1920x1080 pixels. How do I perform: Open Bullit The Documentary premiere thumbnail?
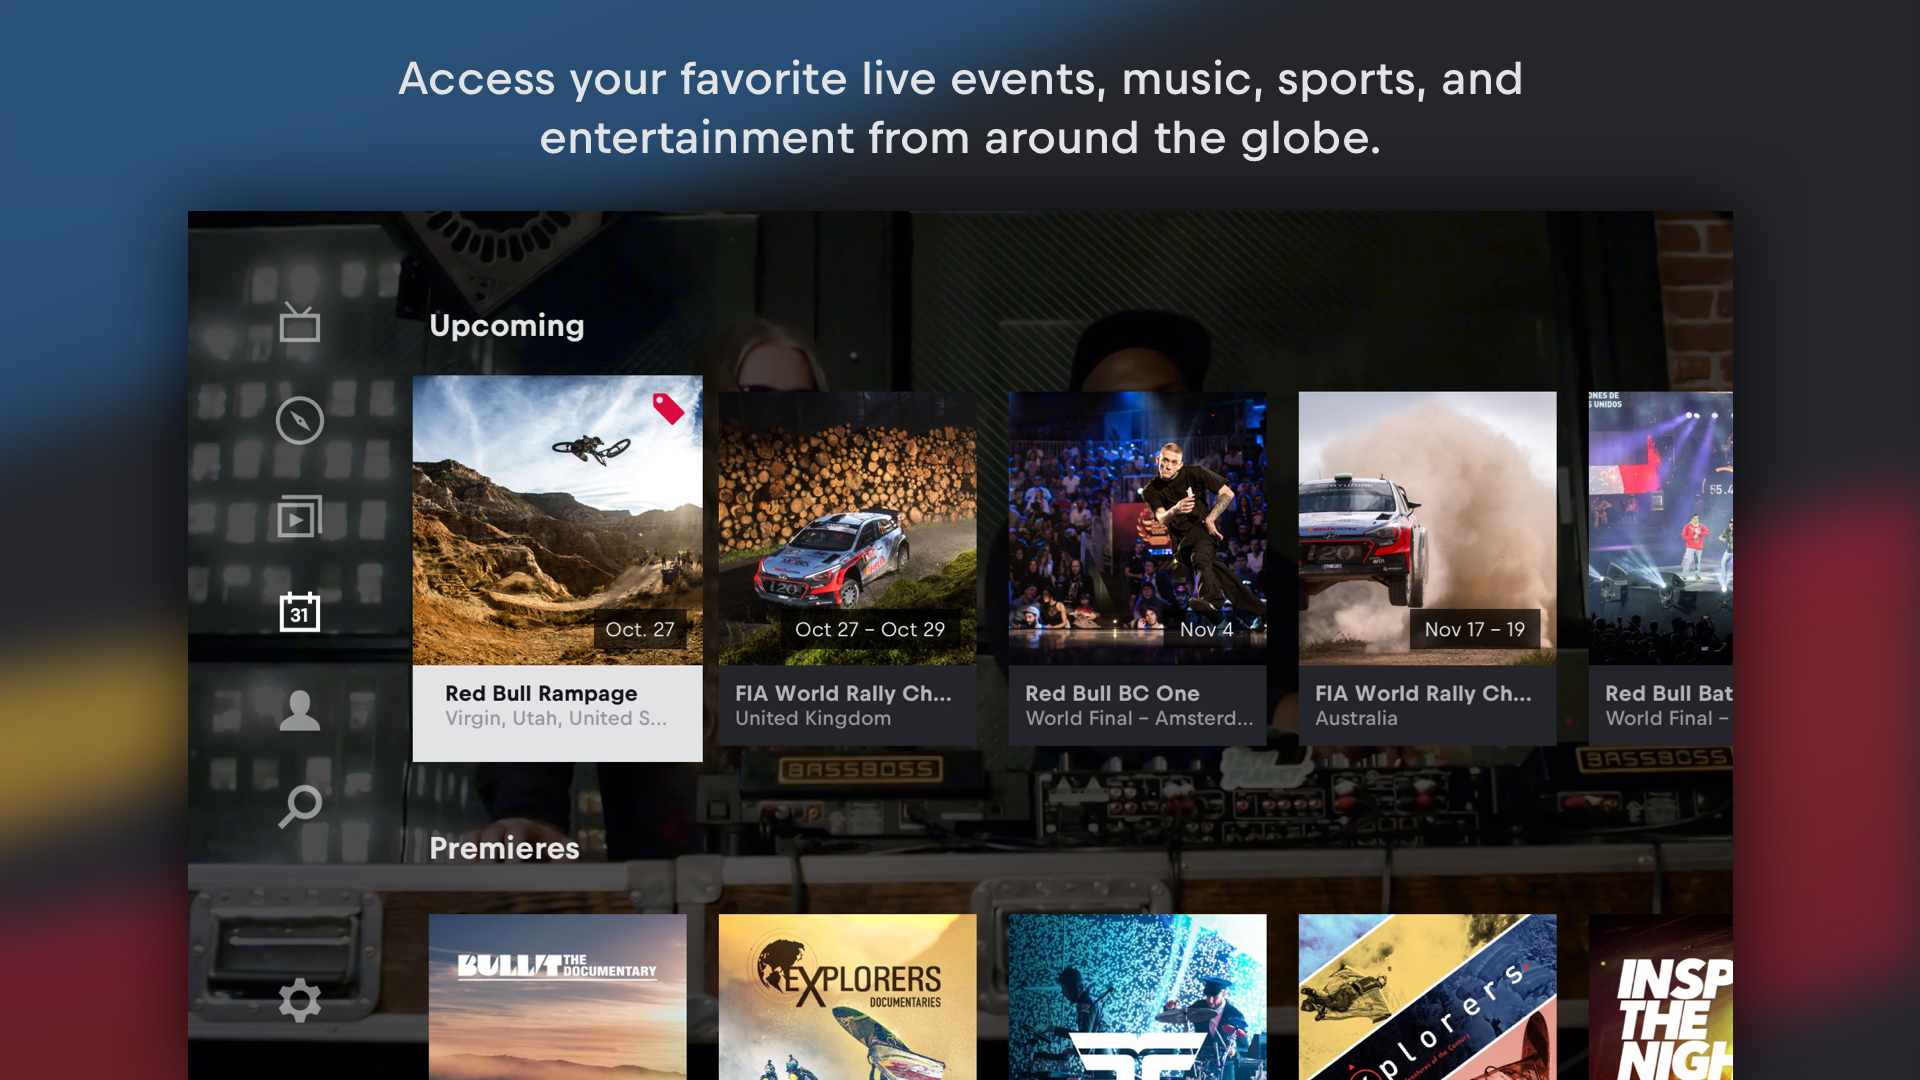[557, 997]
